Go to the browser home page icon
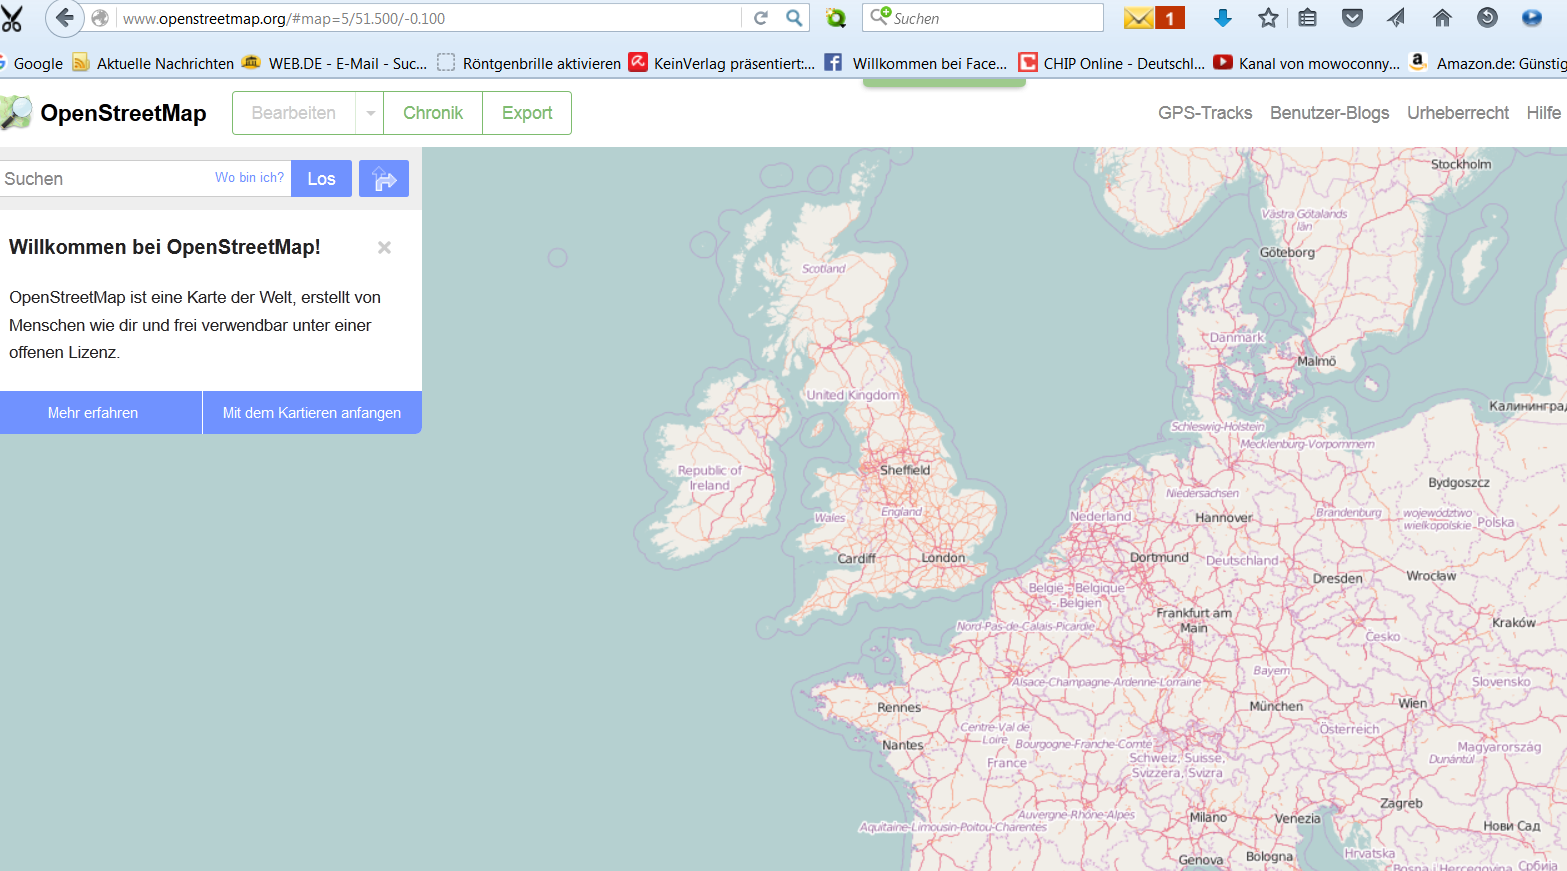The width and height of the screenshot is (1567, 871). pos(1442,18)
